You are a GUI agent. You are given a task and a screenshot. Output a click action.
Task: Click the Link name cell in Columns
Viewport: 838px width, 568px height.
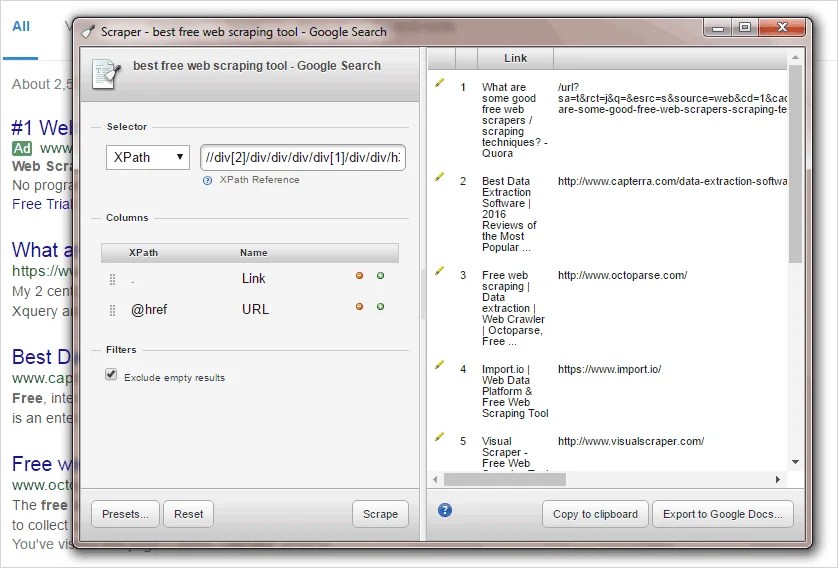pyautogui.click(x=253, y=278)
